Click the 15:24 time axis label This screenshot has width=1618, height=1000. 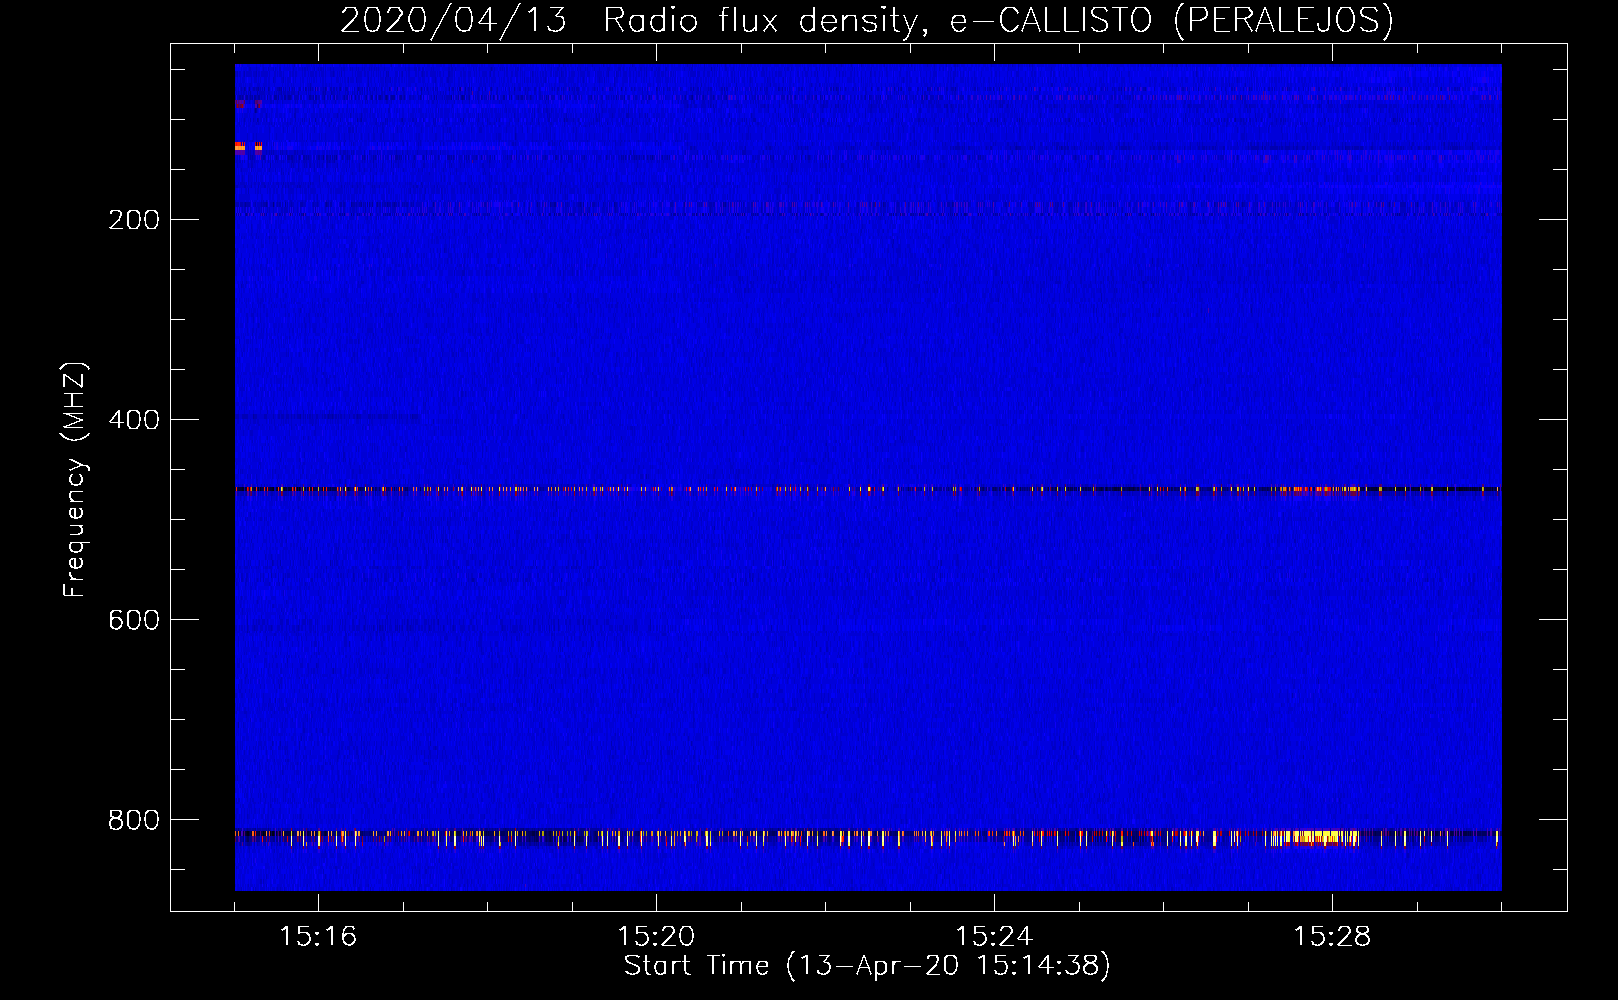[x=994, y=937]
